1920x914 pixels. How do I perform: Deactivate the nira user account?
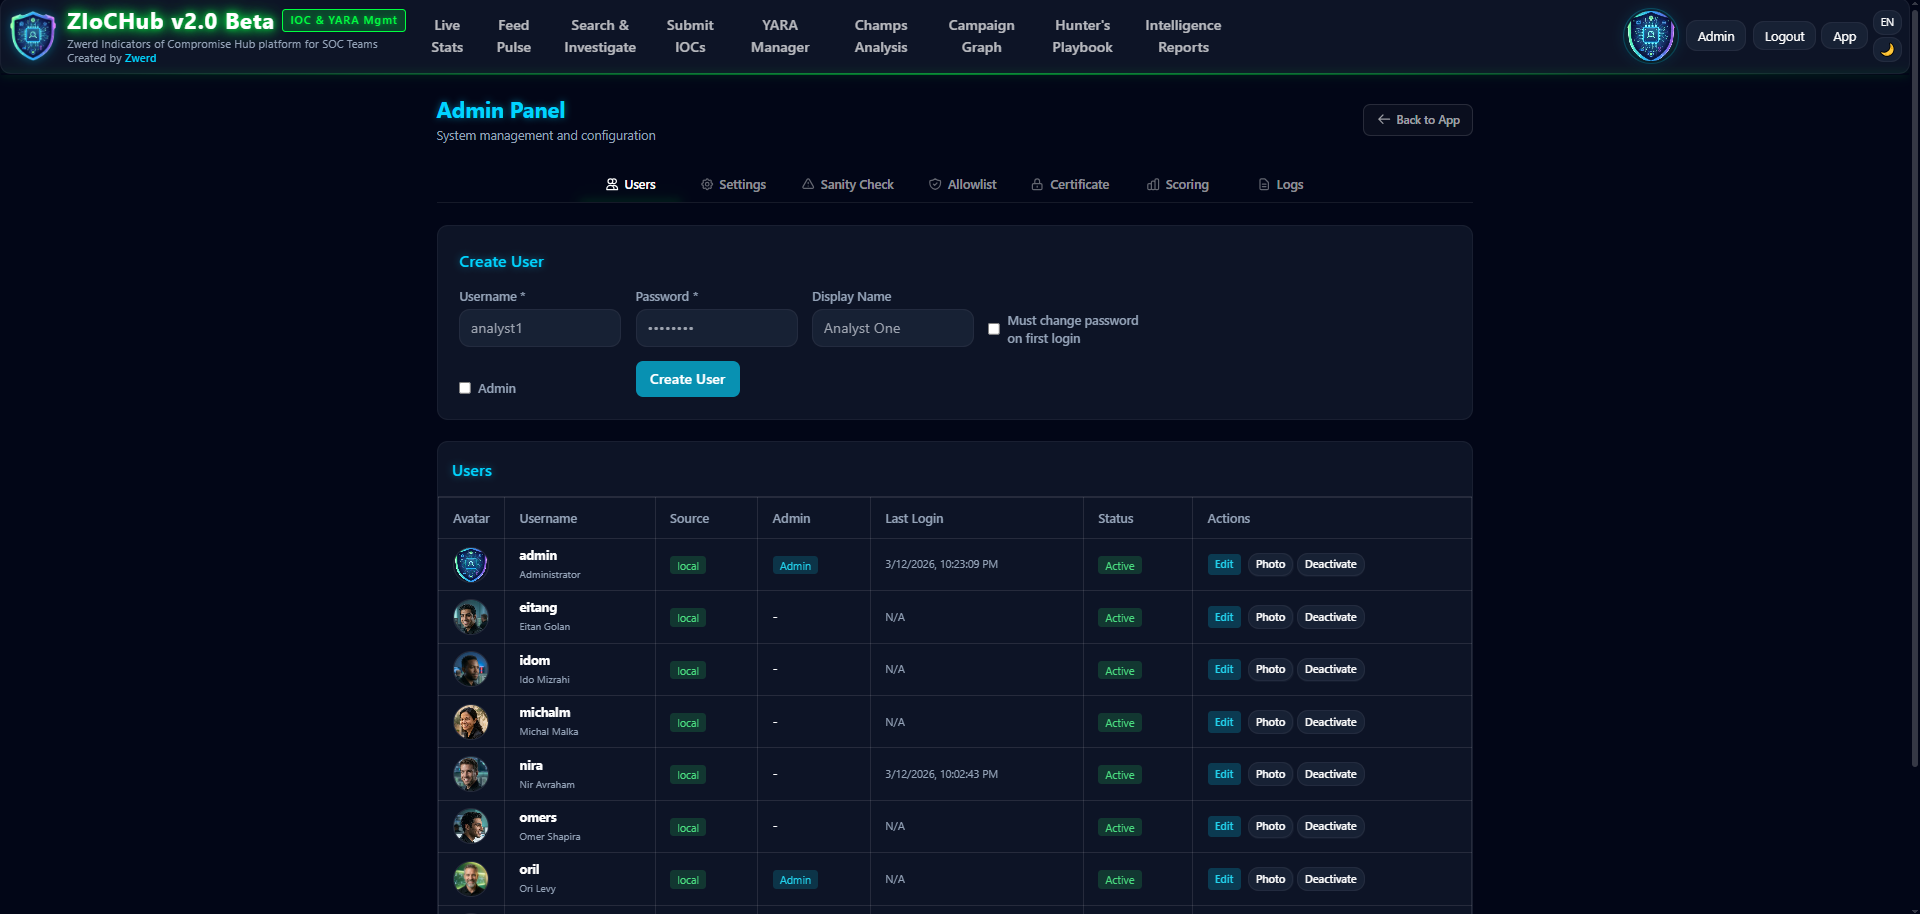(1330, 774)
